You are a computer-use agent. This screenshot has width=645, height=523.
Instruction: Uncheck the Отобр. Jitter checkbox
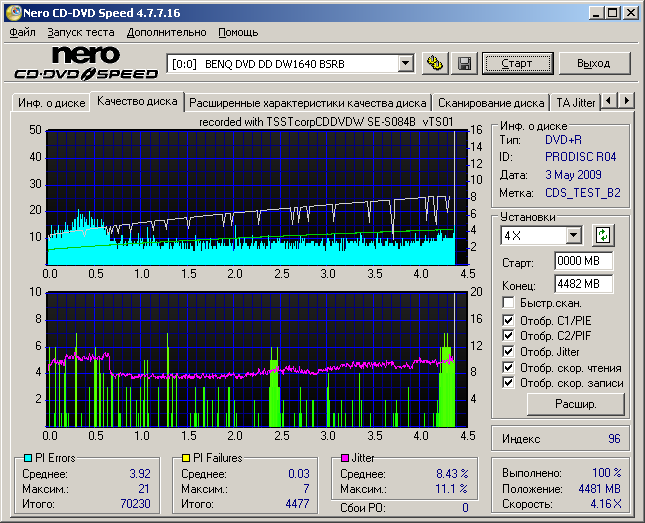point(509,351)
